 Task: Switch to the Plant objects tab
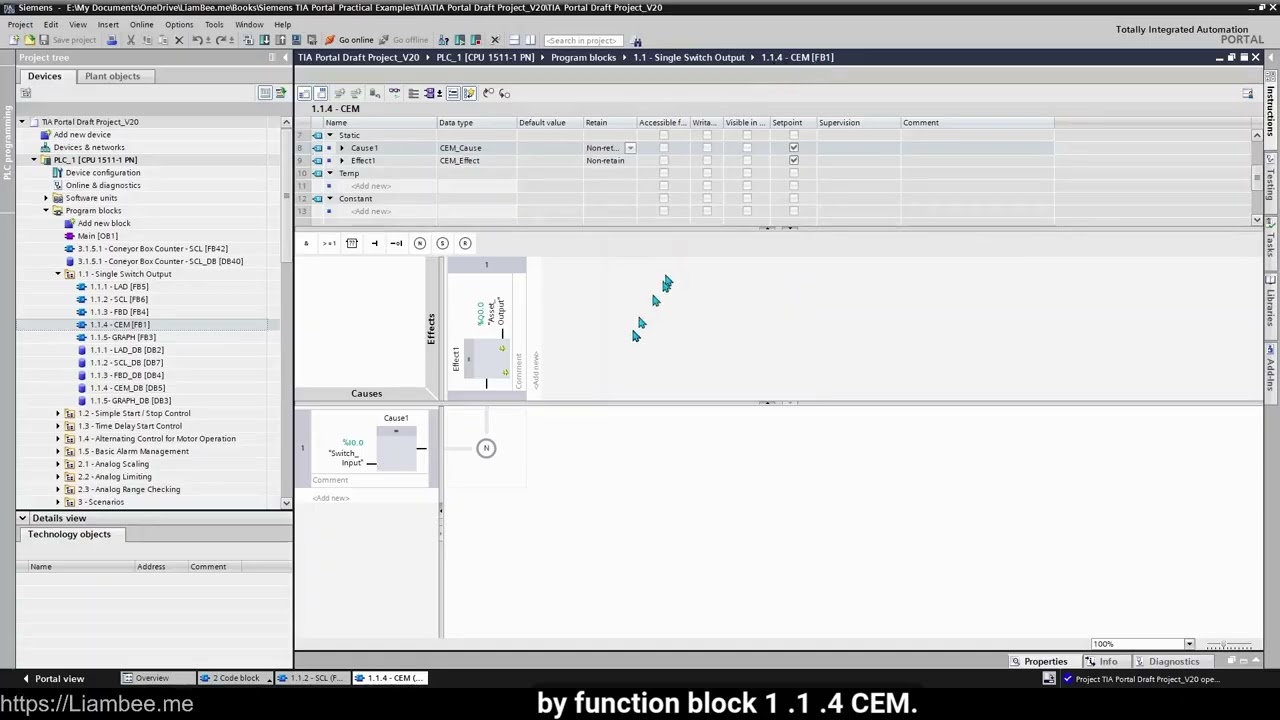[112, 76]
